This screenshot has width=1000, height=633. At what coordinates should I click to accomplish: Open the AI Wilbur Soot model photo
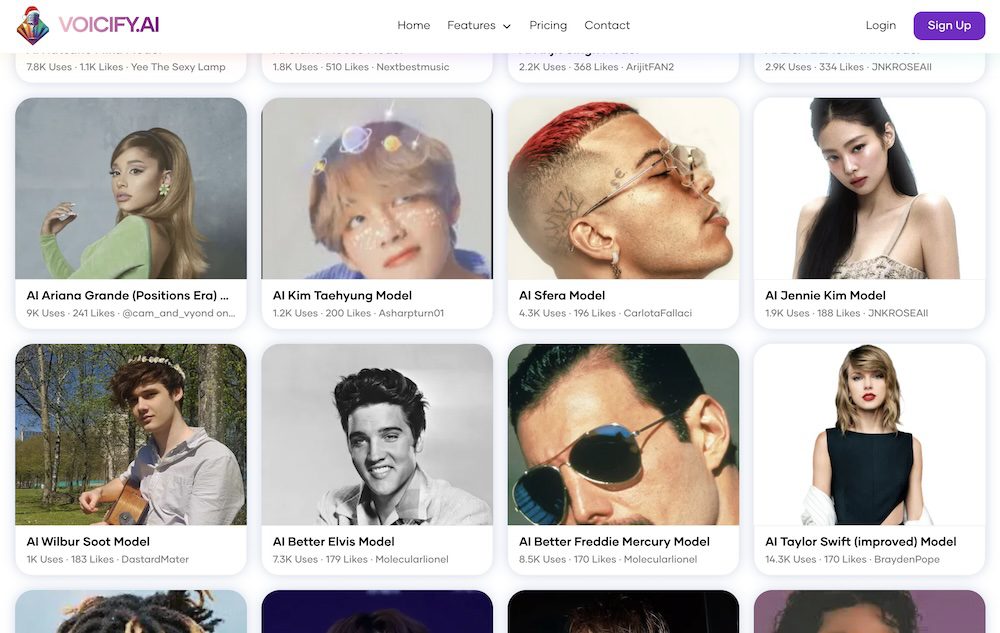[131, 434]
